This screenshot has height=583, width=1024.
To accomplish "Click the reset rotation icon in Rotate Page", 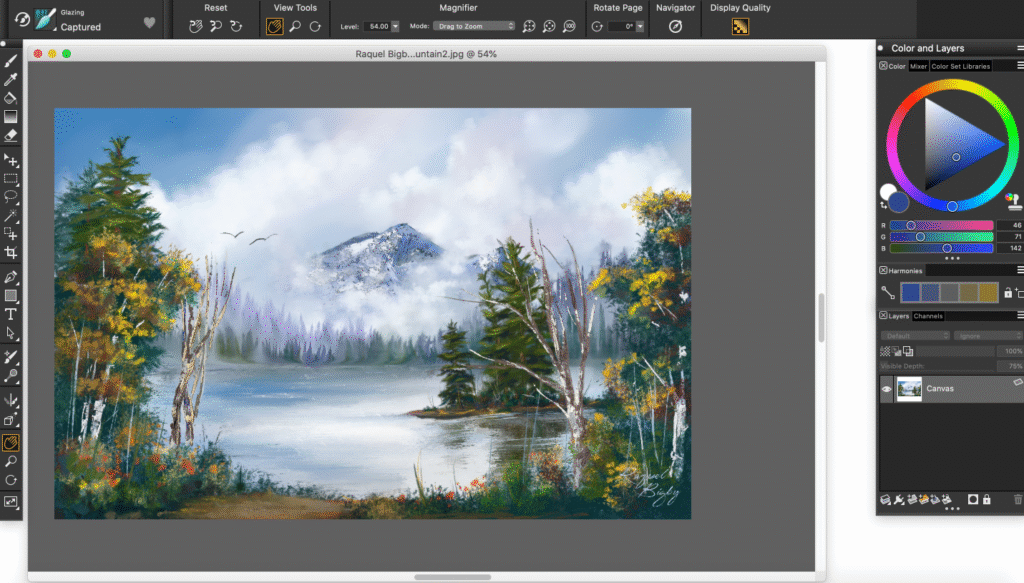I will tap(597, 27).
